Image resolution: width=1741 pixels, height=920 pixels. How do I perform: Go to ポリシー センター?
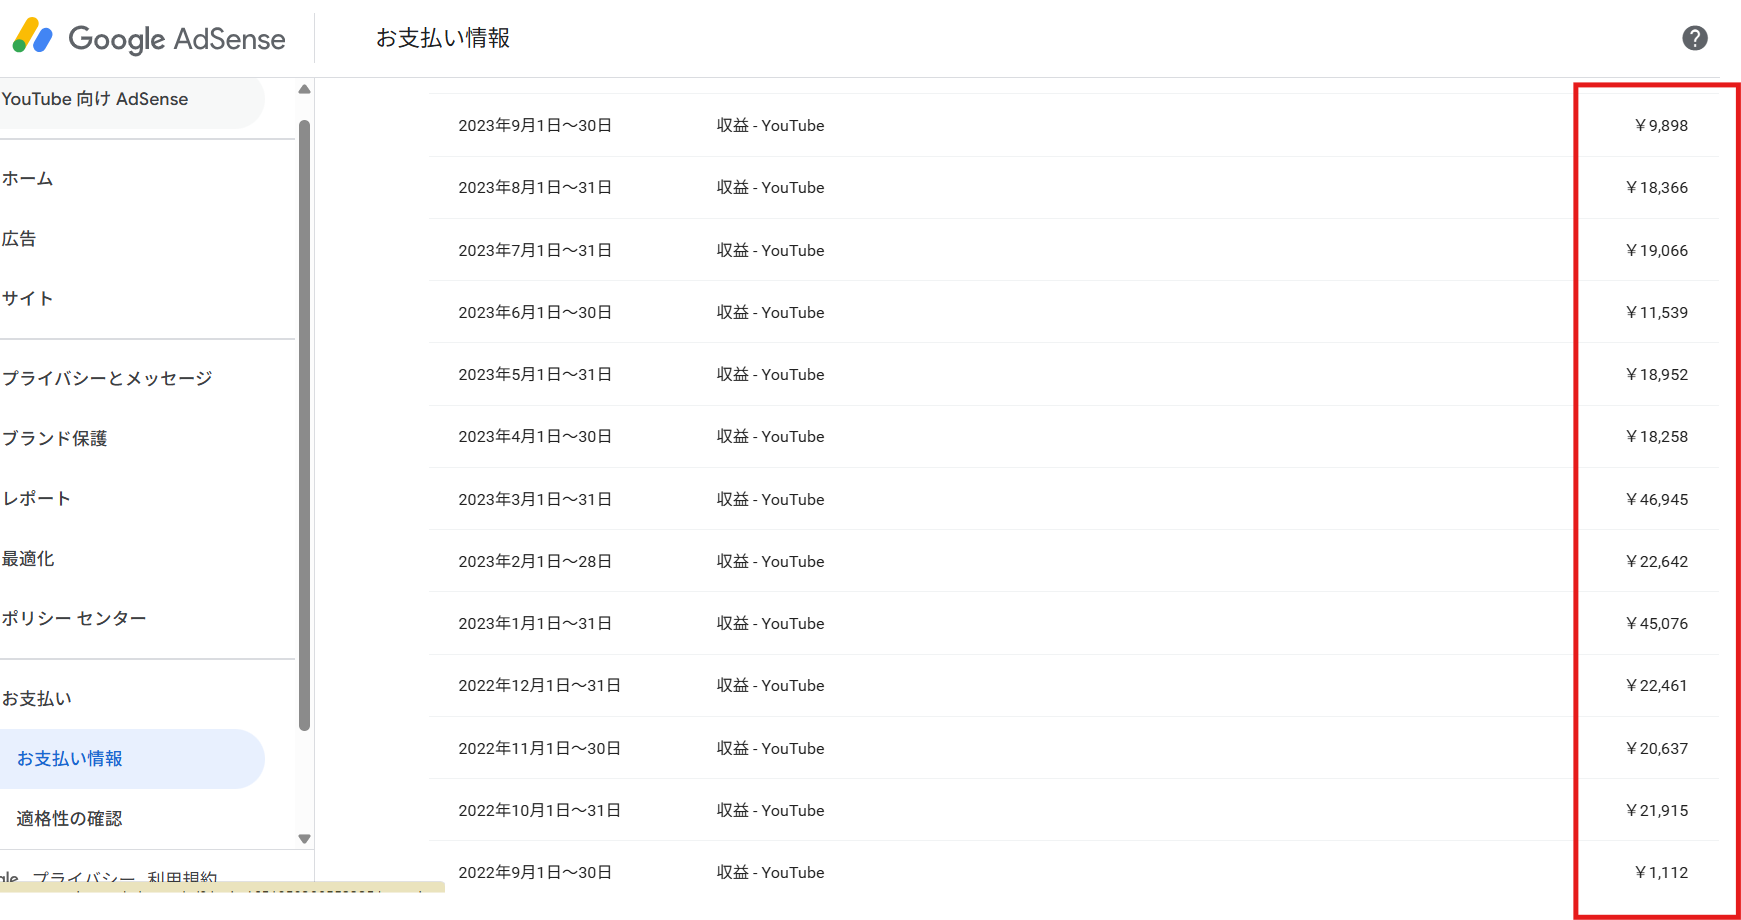pyautogui.click(x=74, y=619)
